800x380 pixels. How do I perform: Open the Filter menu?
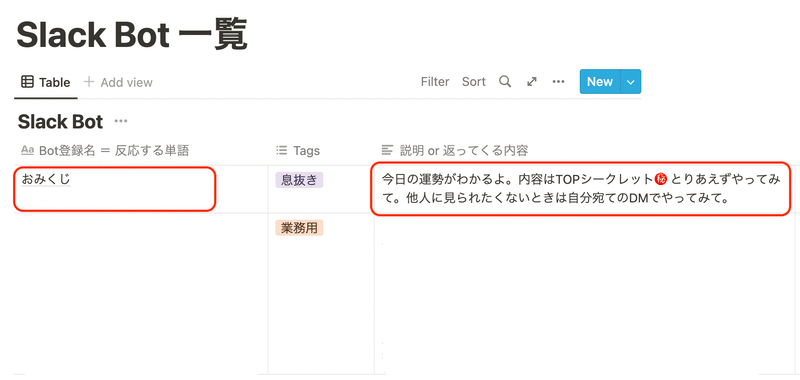click(435, 82)
